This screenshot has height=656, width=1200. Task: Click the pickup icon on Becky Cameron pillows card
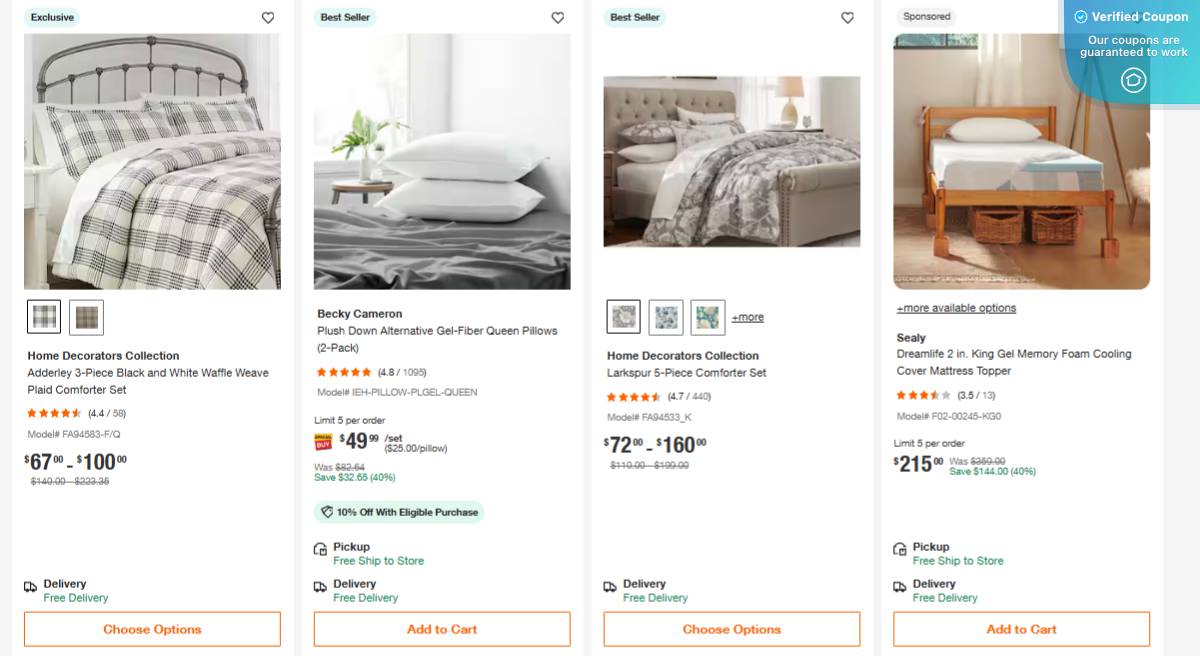(321, 548)
